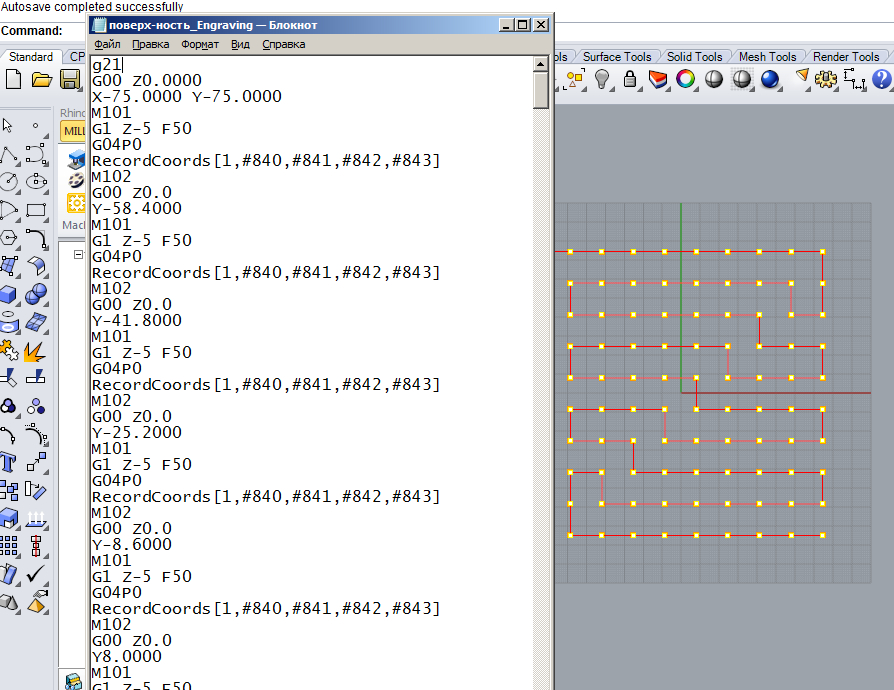Click the Check objects checkmark icon
Viewport: 894px width, 690px height.
click(x=36, y=574)
